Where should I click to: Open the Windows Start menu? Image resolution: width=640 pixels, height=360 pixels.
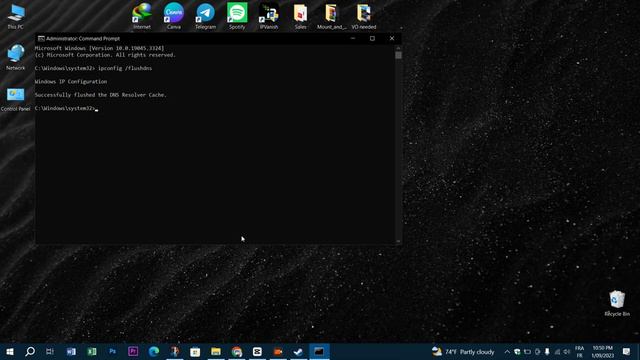point(10,351)
